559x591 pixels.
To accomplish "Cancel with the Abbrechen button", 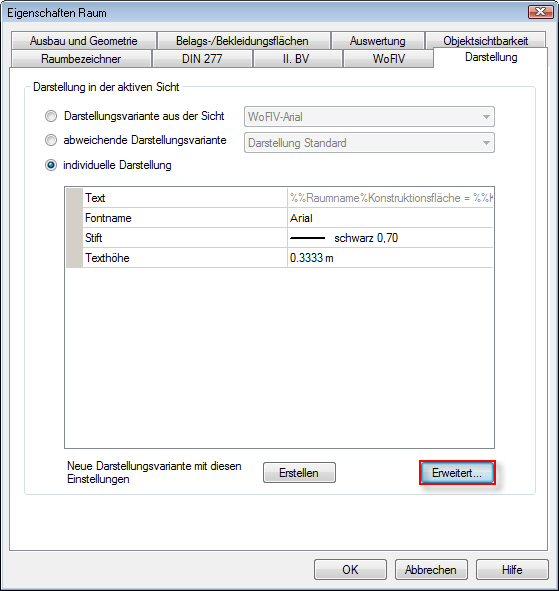I will (431, 570).
